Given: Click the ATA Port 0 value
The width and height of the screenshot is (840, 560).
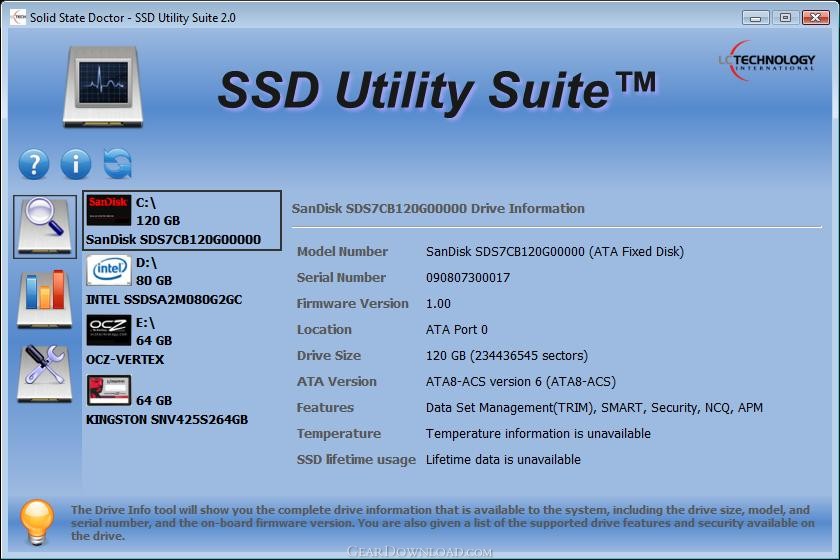Looking at the screenshot, I should click(x=457, y=330).
